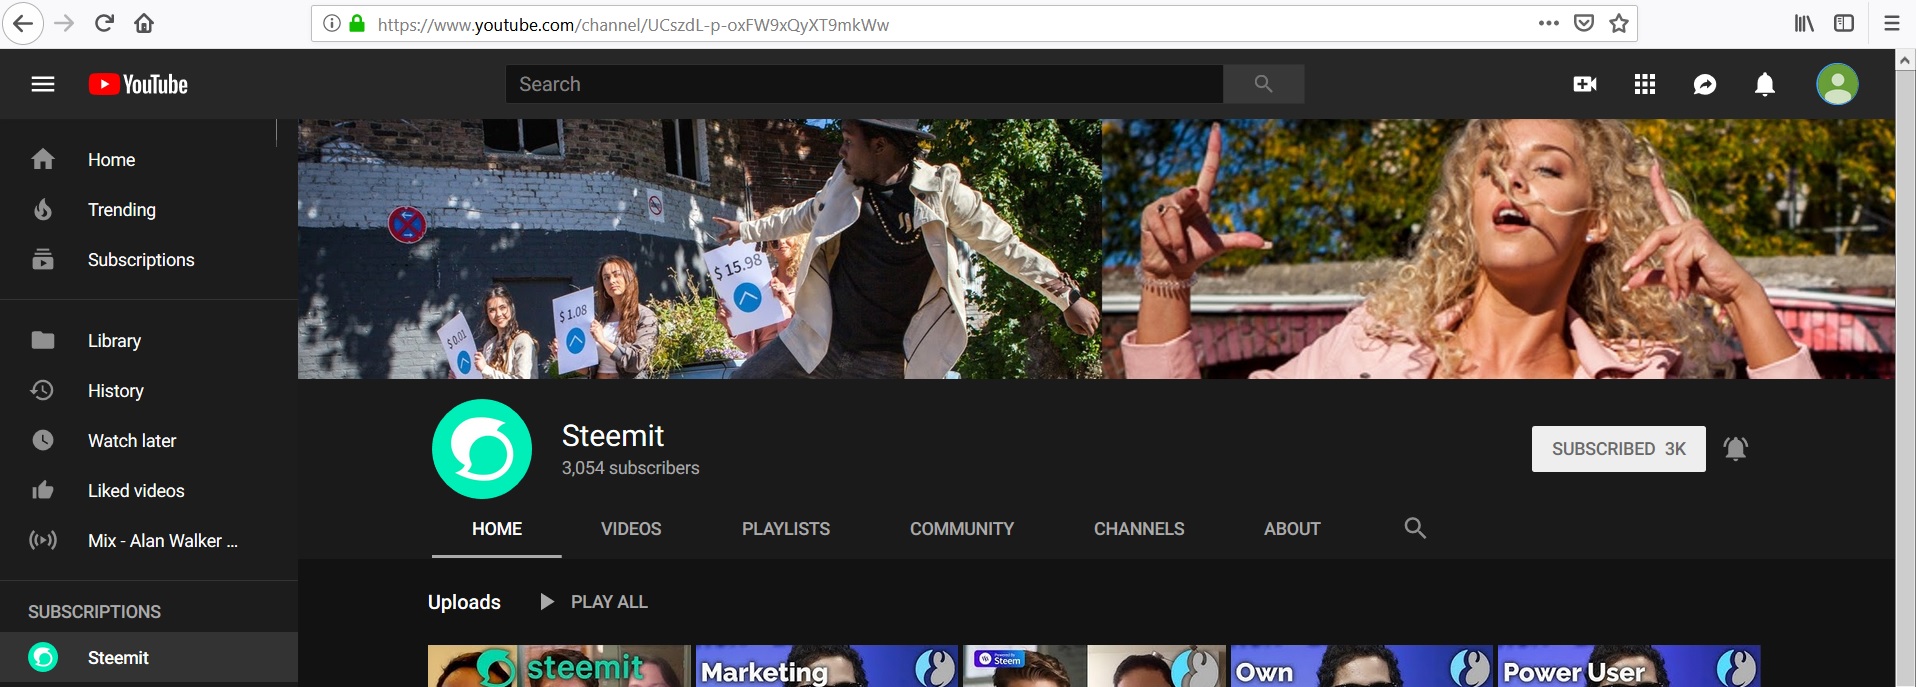The width and height of the screenshot is (1917, 687).
Task: Open the 'Own' video thumbnail
Action: pos(1362,666)
